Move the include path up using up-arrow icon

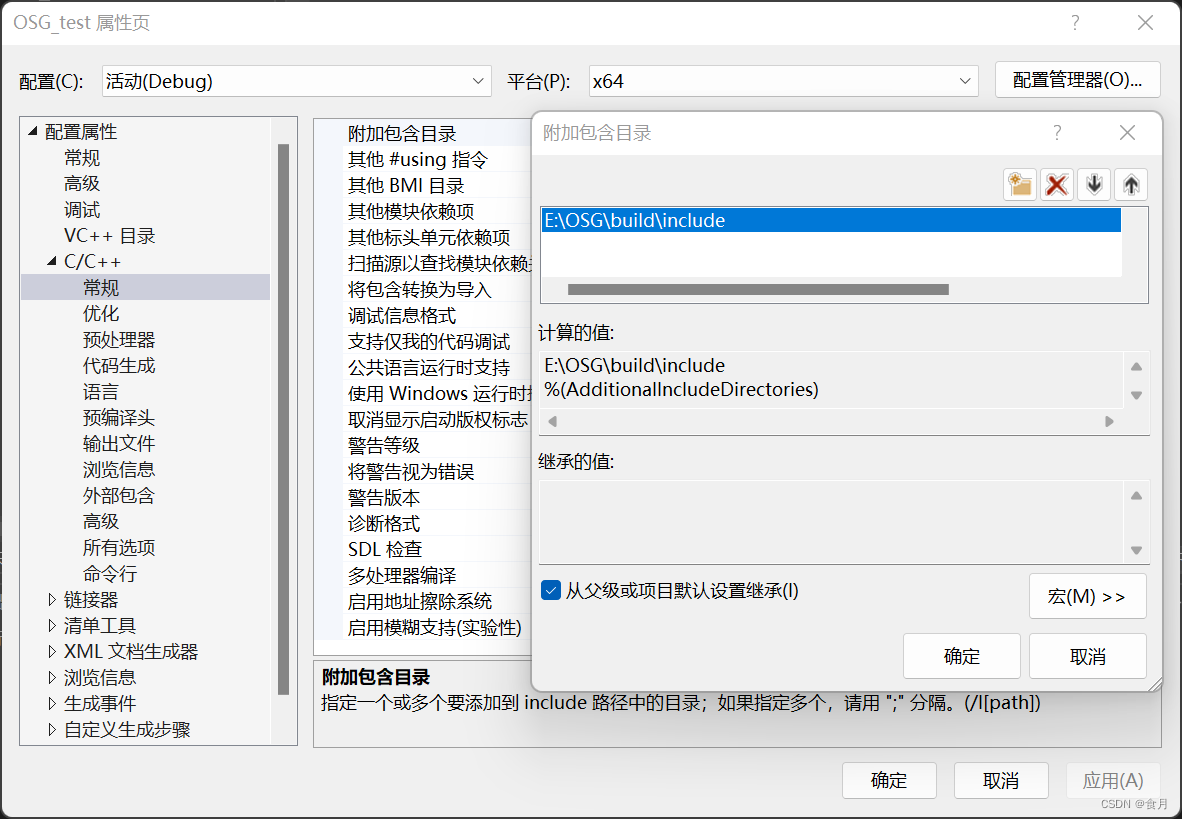(1130, 184)
